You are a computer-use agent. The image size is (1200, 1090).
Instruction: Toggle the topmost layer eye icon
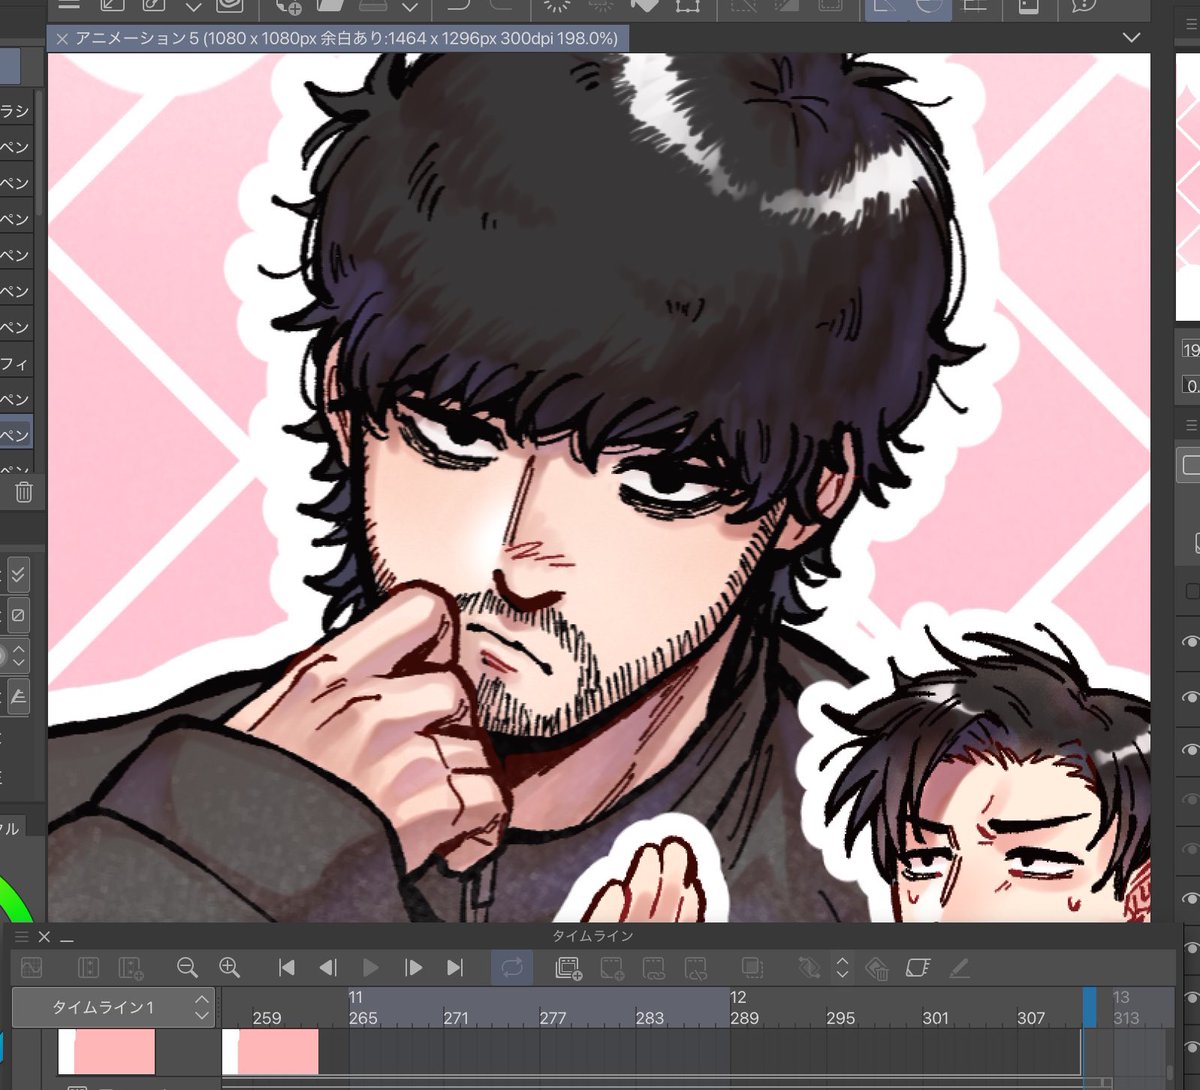[x=1190, y=643]
